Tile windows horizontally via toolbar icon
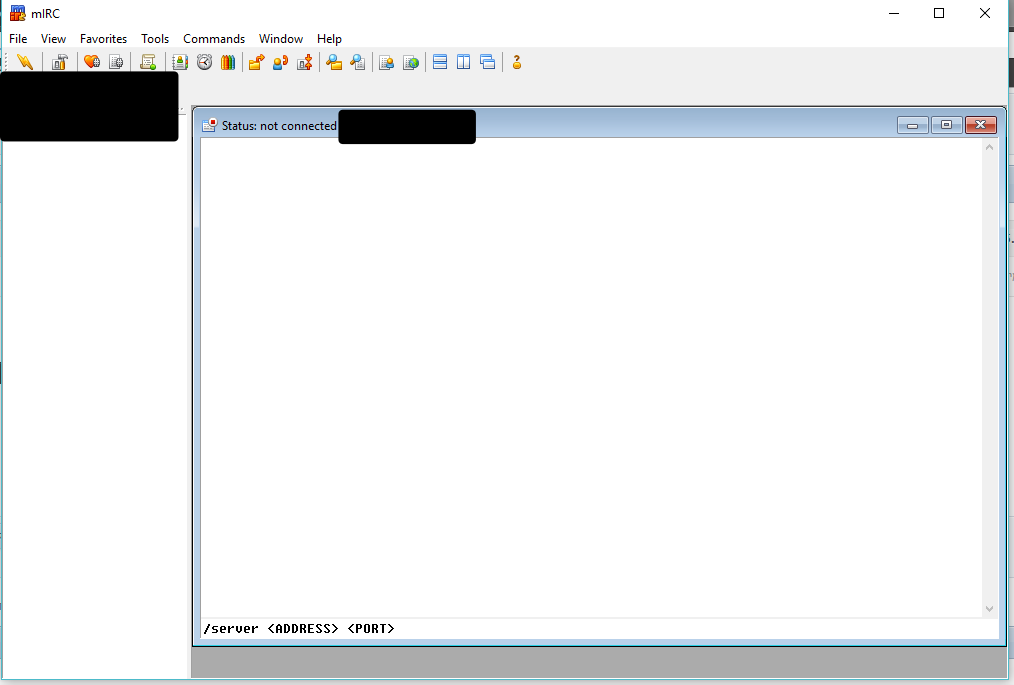Viewport: 1014px width, 685px height. [440, 62]
